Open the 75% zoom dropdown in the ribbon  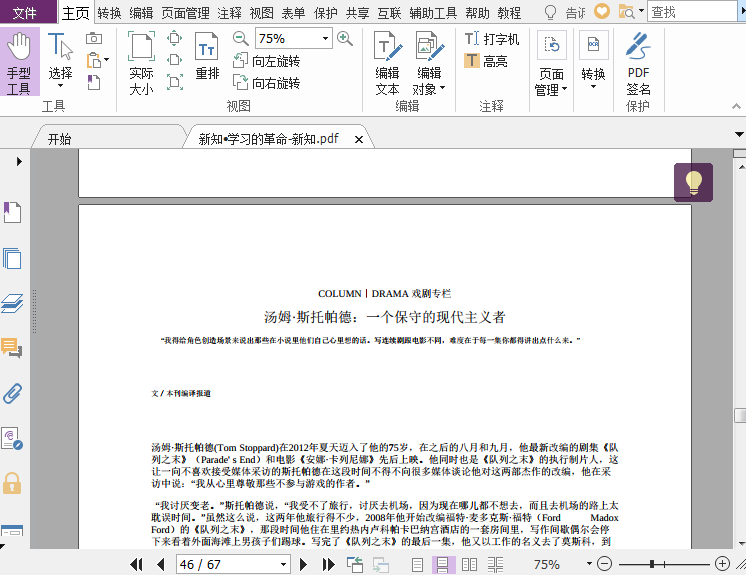[x=325, y=39]
